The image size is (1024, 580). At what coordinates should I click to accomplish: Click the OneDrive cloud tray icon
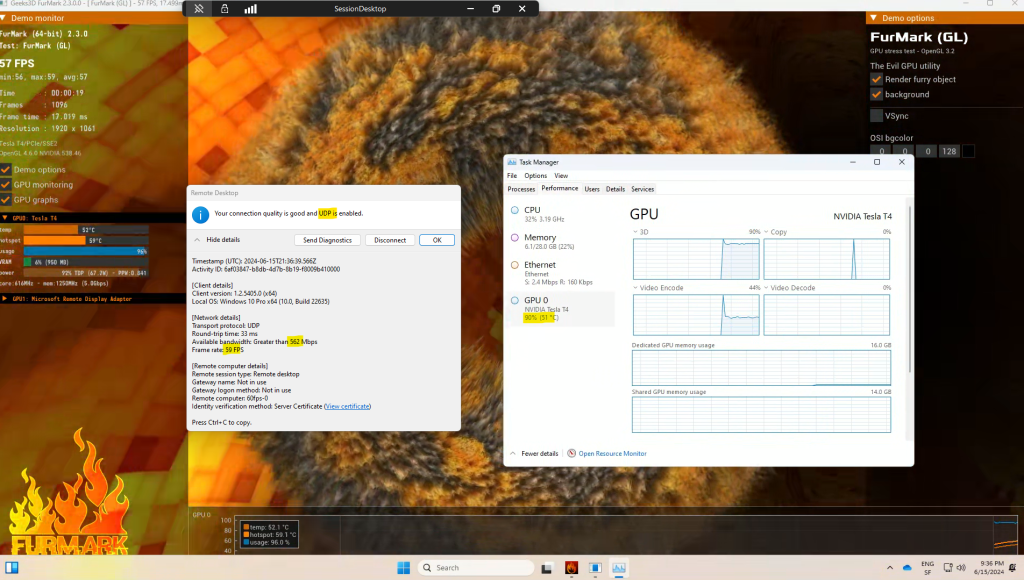[907, 568]
